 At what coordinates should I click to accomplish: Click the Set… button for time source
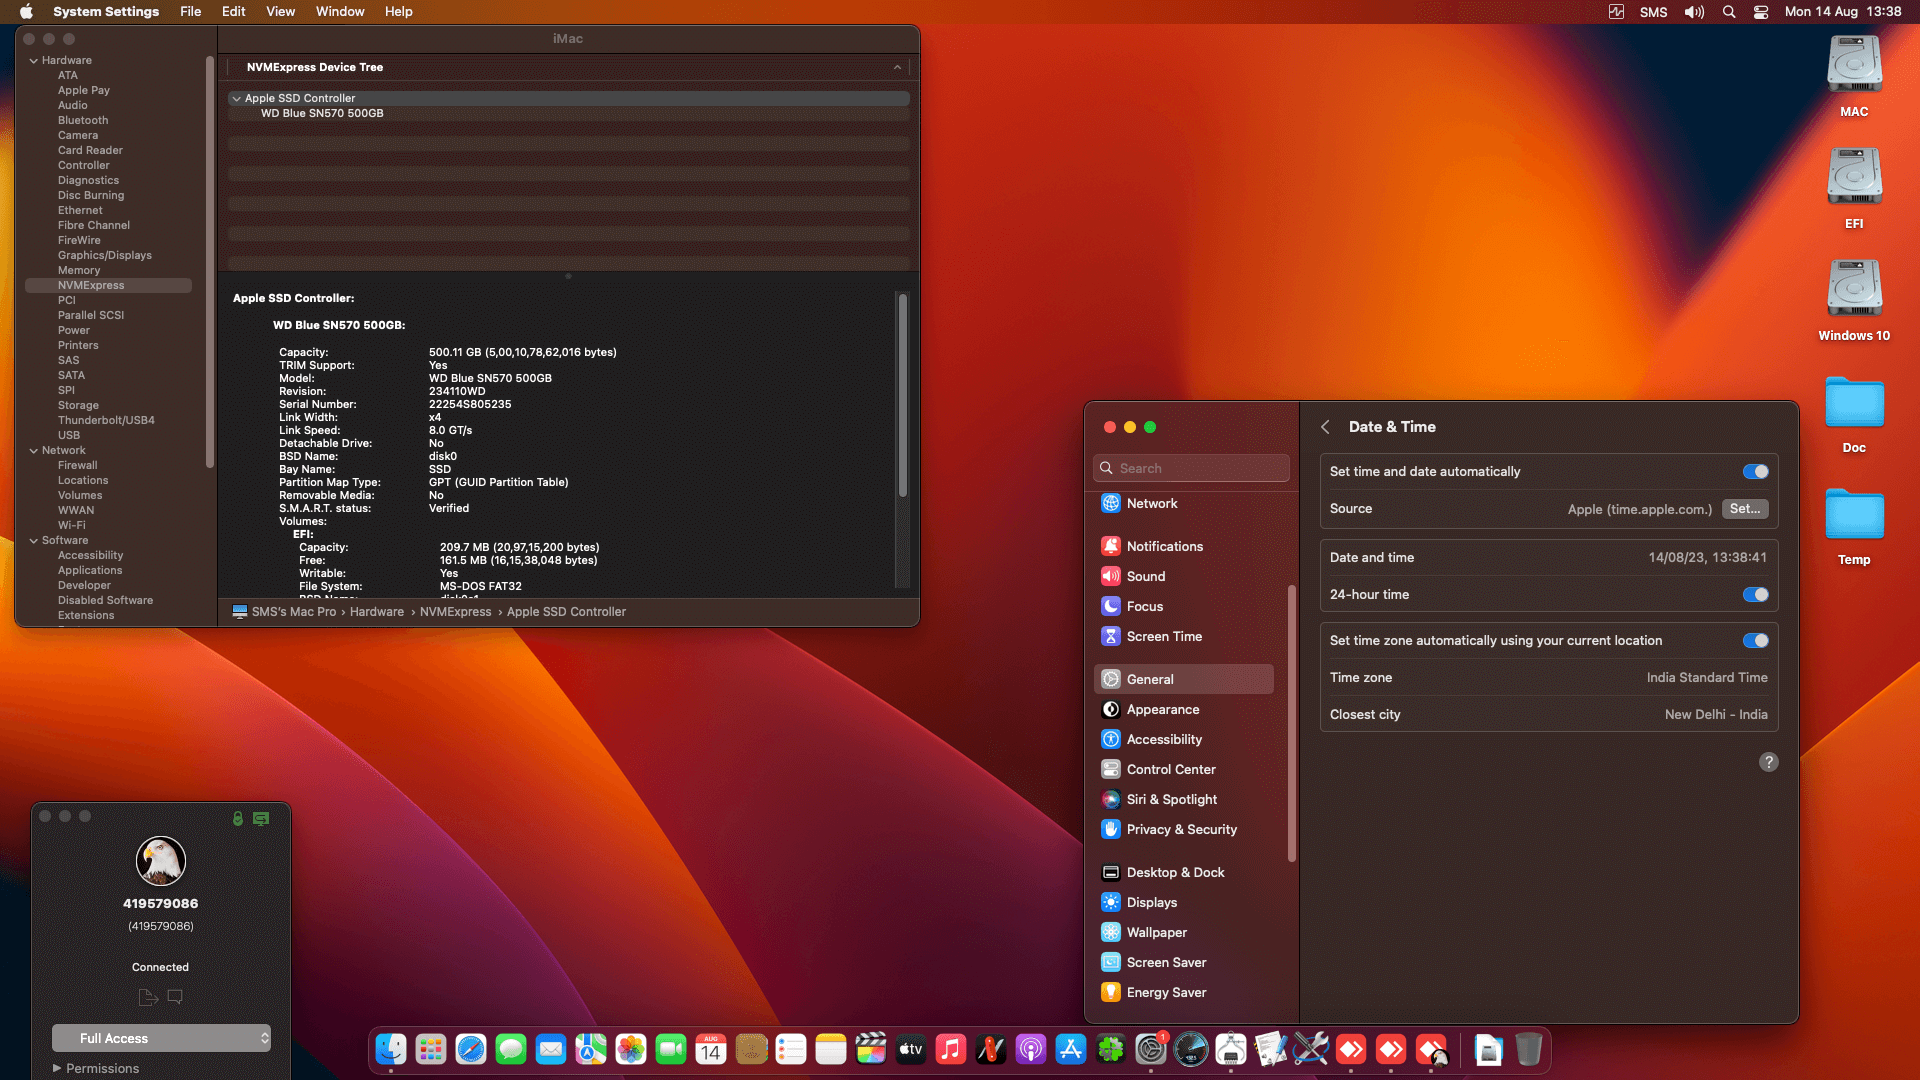1745,509
